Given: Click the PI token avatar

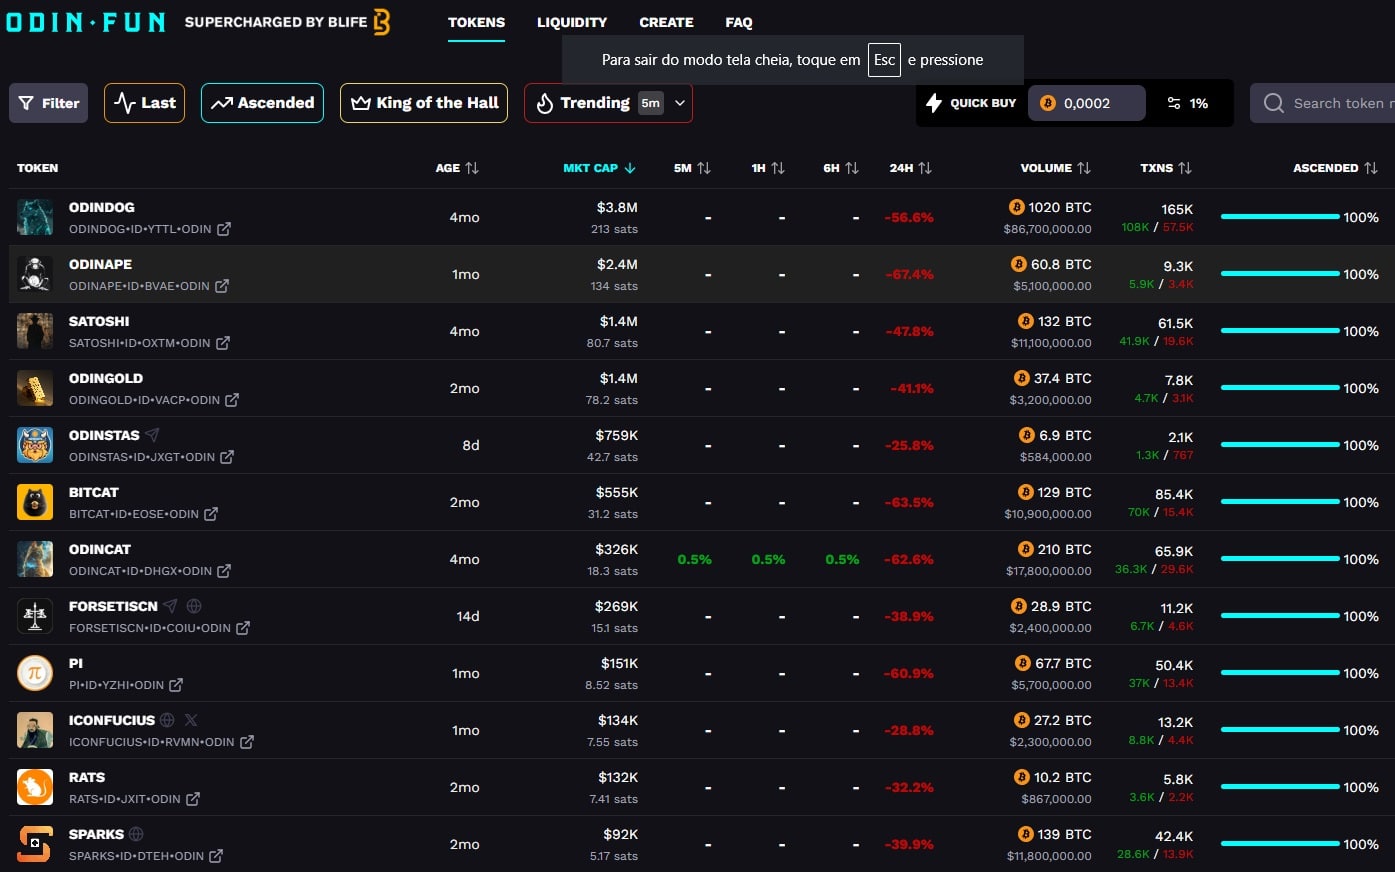Looking at the screenshot, I should coord(35,673).
